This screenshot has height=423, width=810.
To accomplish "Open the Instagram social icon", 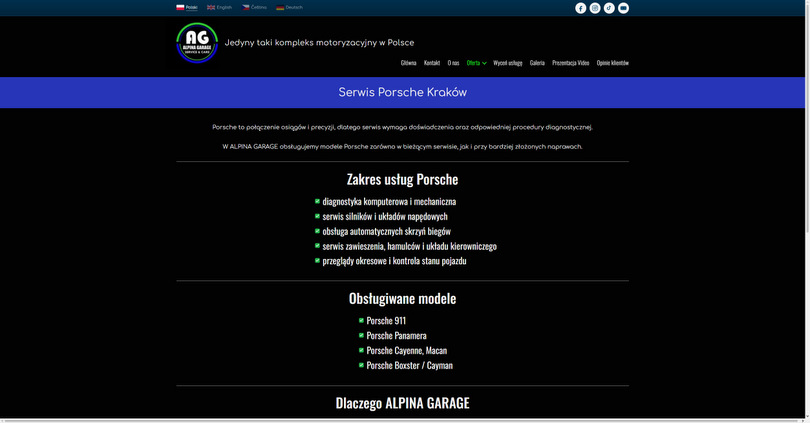I will point(595,8).
